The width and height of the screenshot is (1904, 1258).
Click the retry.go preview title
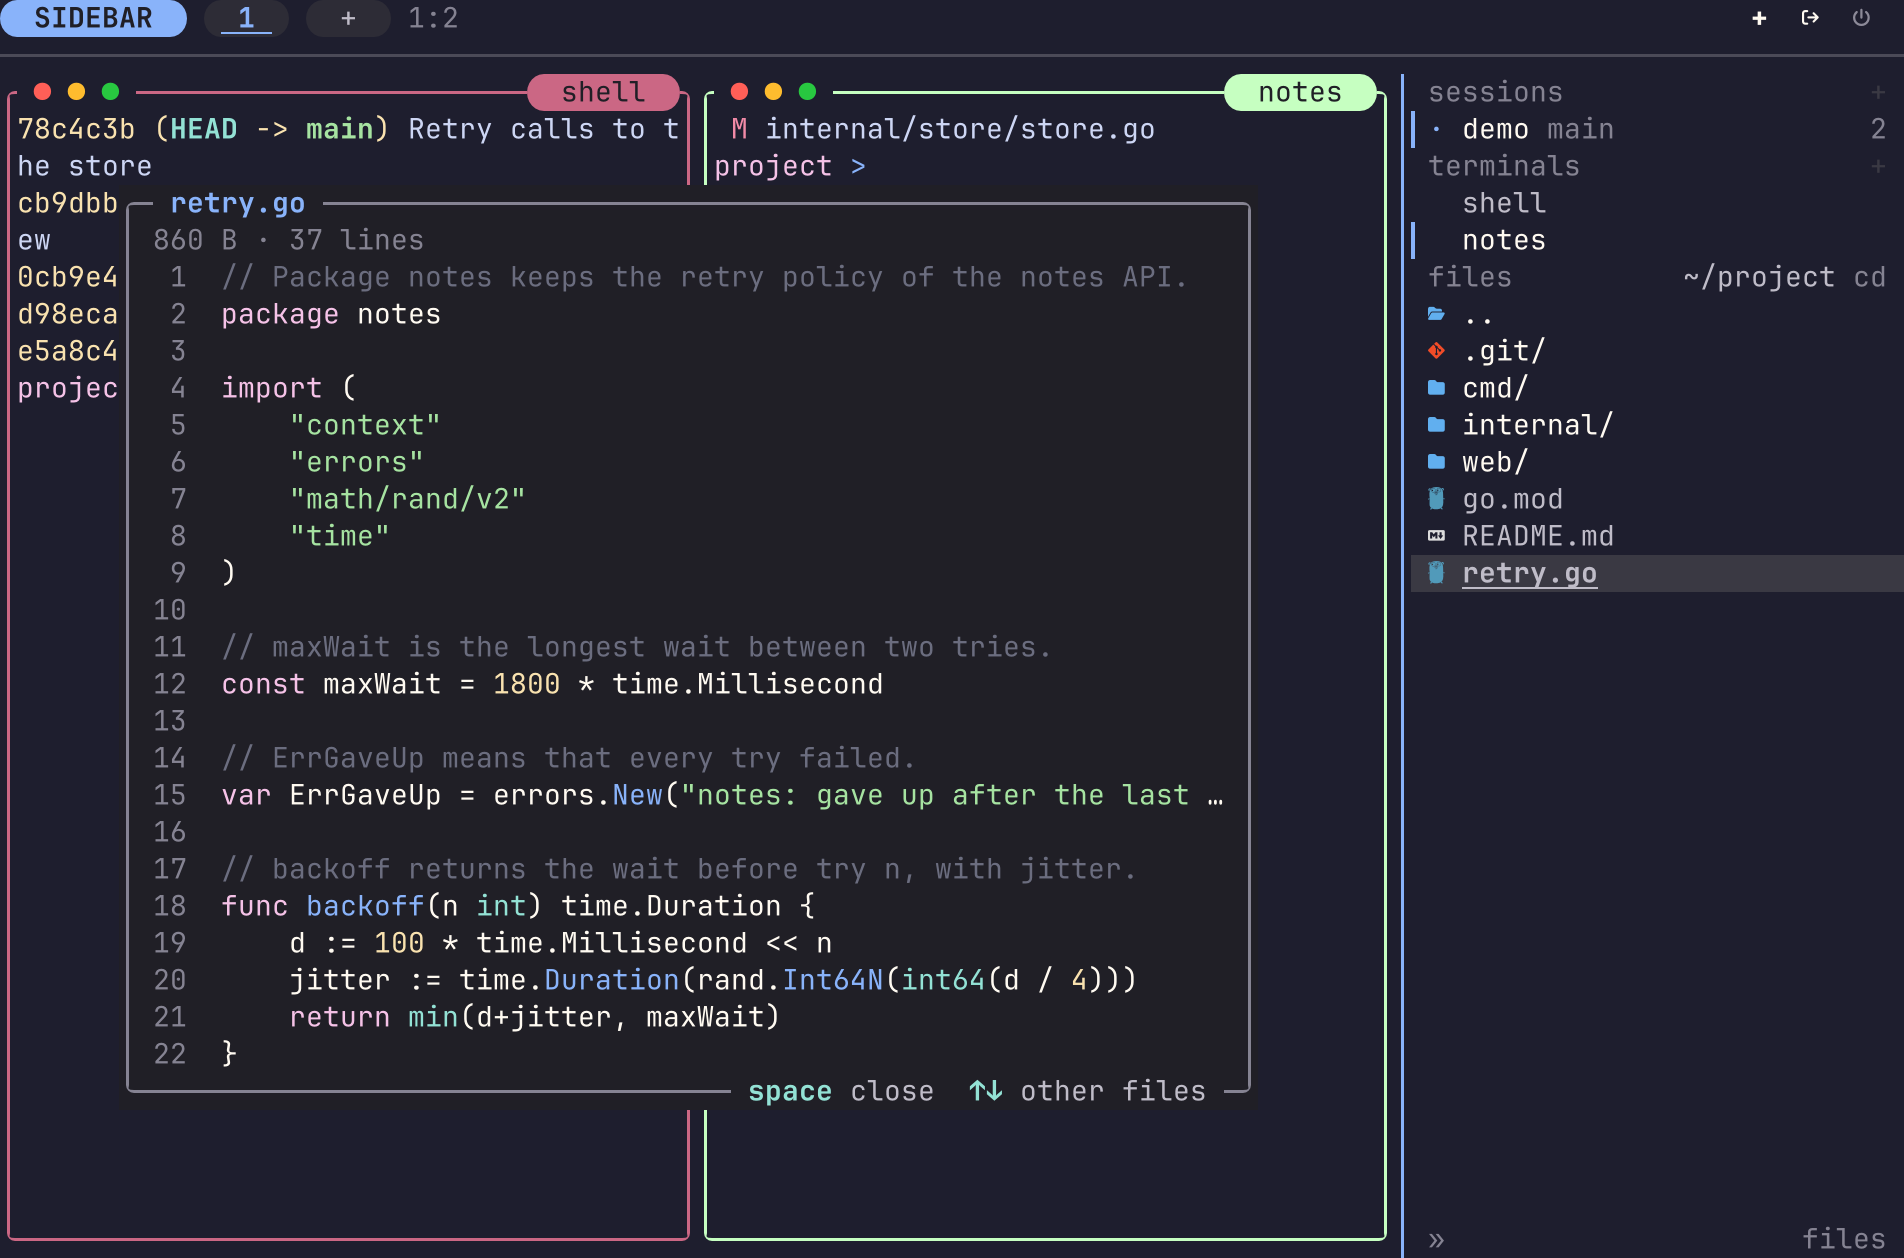click(238, 203)
